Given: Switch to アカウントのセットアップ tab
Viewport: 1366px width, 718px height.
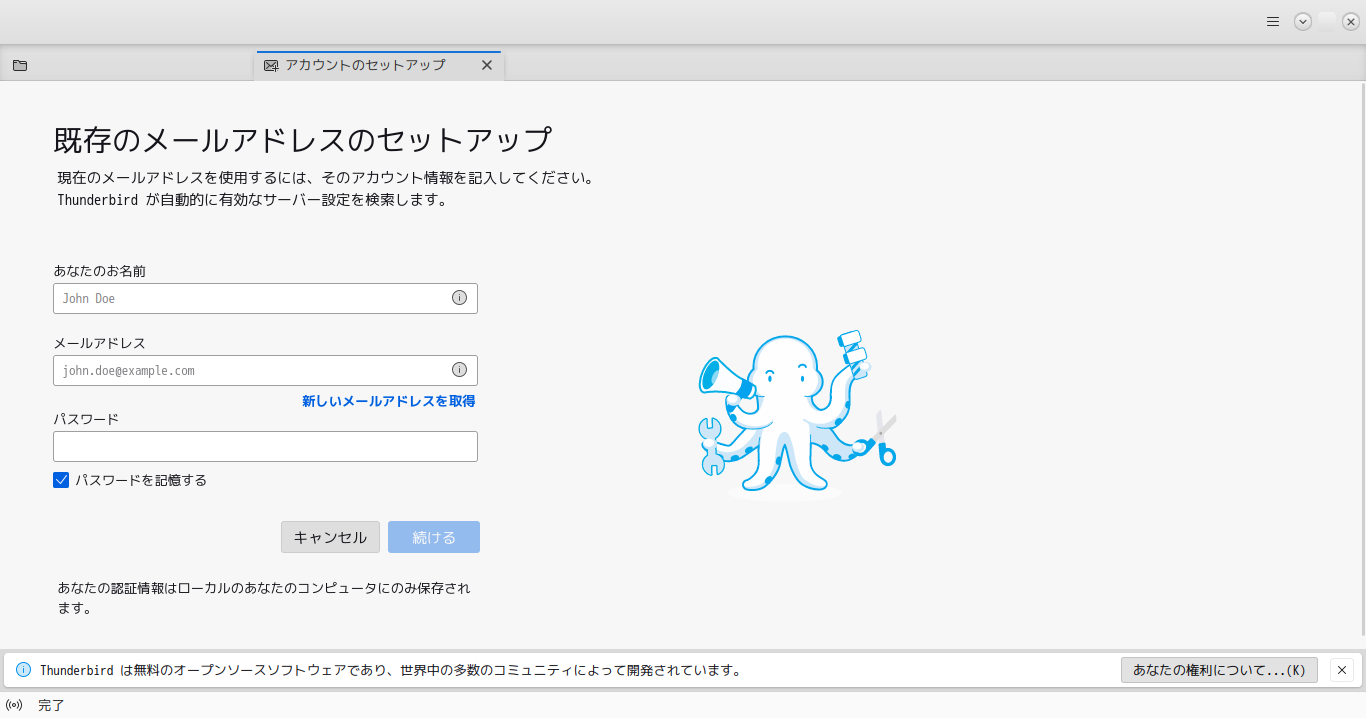Looking at the screenshot, I should pos(379,65).
